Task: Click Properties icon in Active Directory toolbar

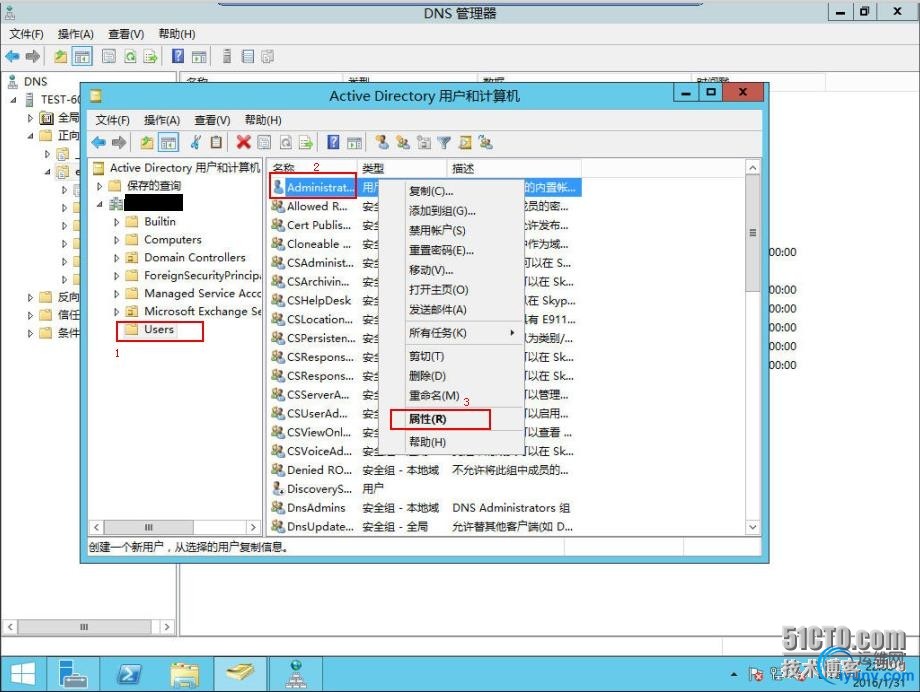Action: tap(264, 143)
